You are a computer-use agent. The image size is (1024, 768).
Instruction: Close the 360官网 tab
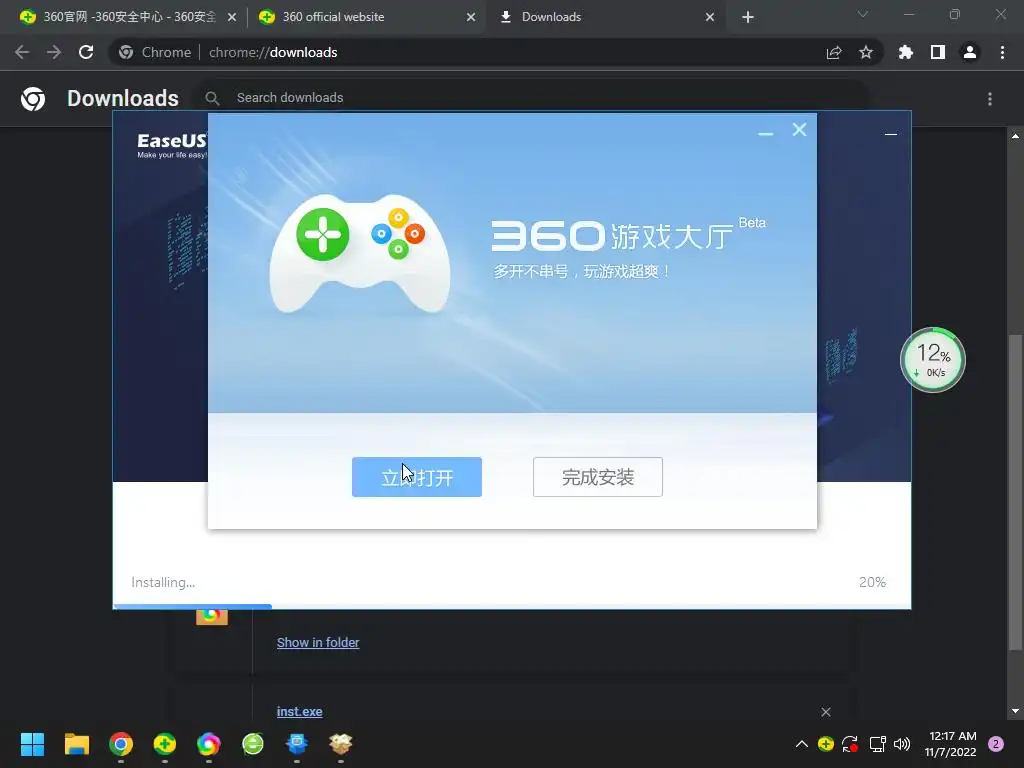coord(232,17)
